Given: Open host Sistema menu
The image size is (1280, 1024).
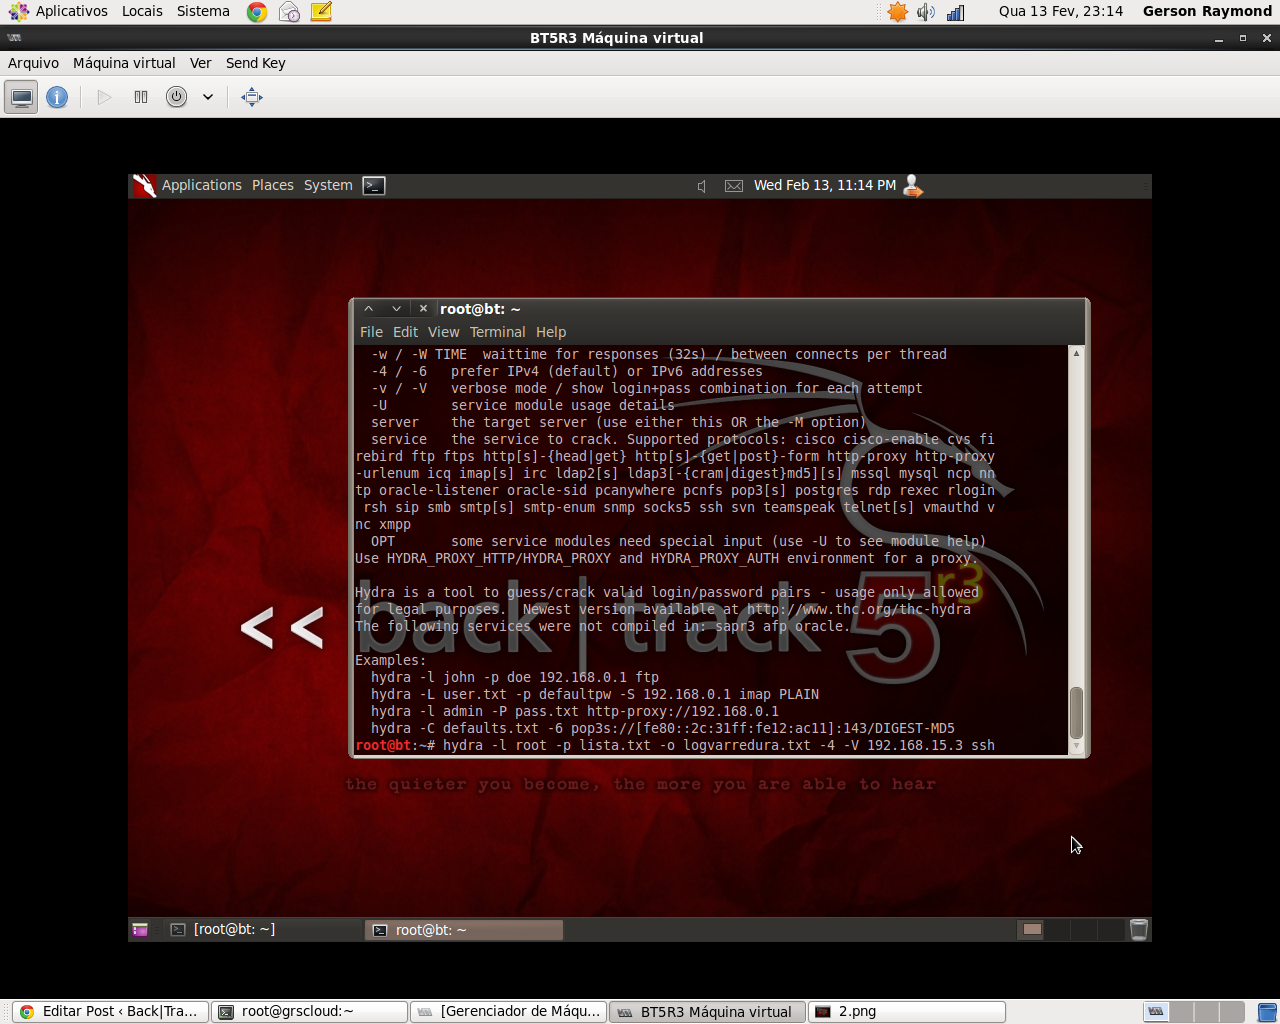Looking at the screenshot, I should (x=203, y=11).
